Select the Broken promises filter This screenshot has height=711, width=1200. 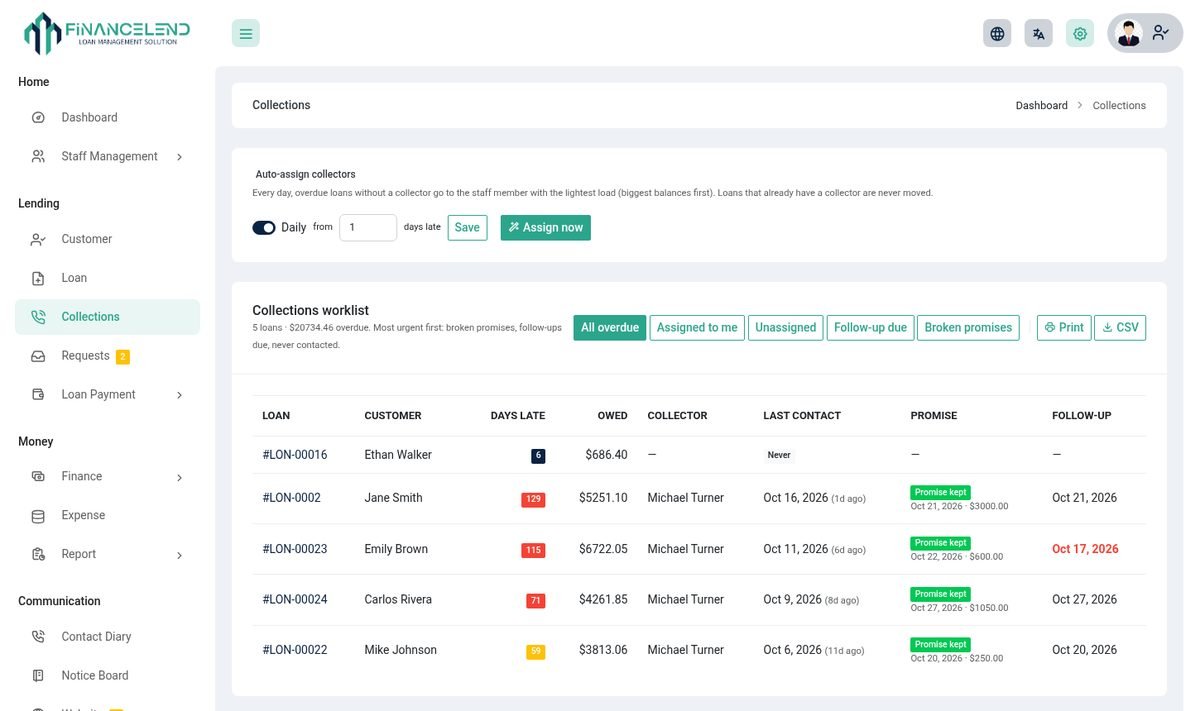968,328
